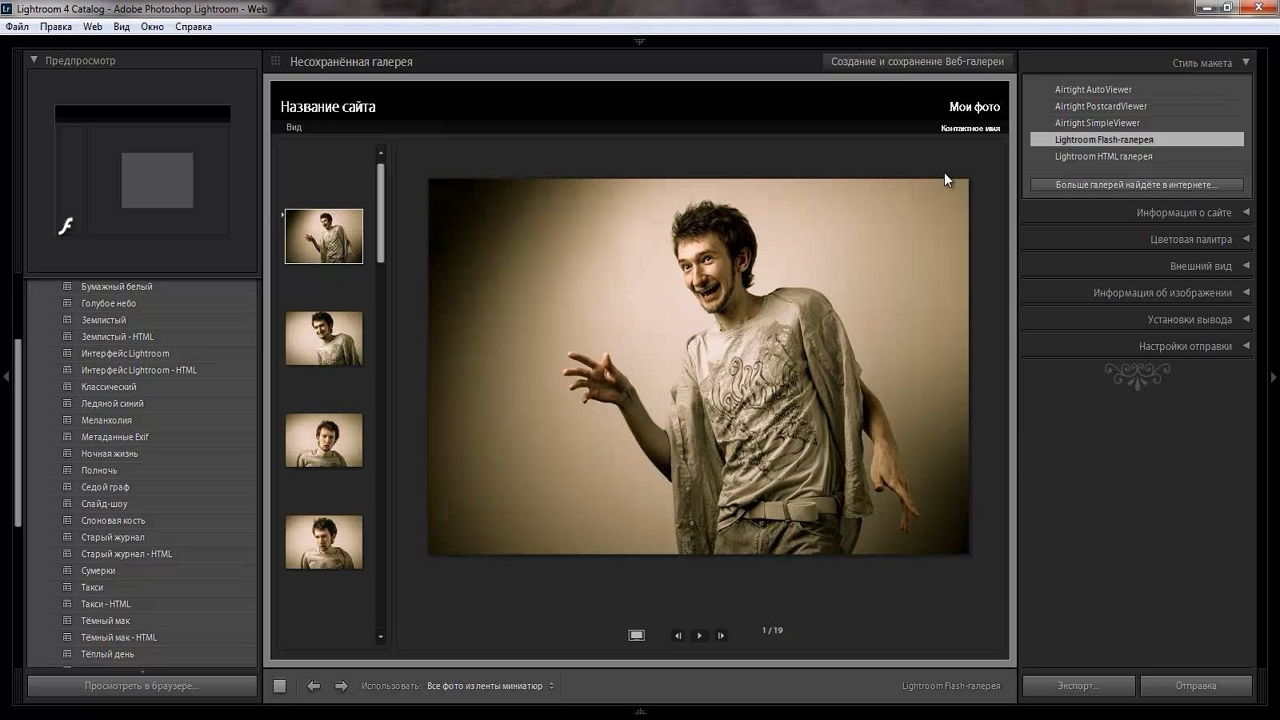This screenshot has height=720, width=1280.
Task: Open the Файл menu
Action: click(17, 27)
